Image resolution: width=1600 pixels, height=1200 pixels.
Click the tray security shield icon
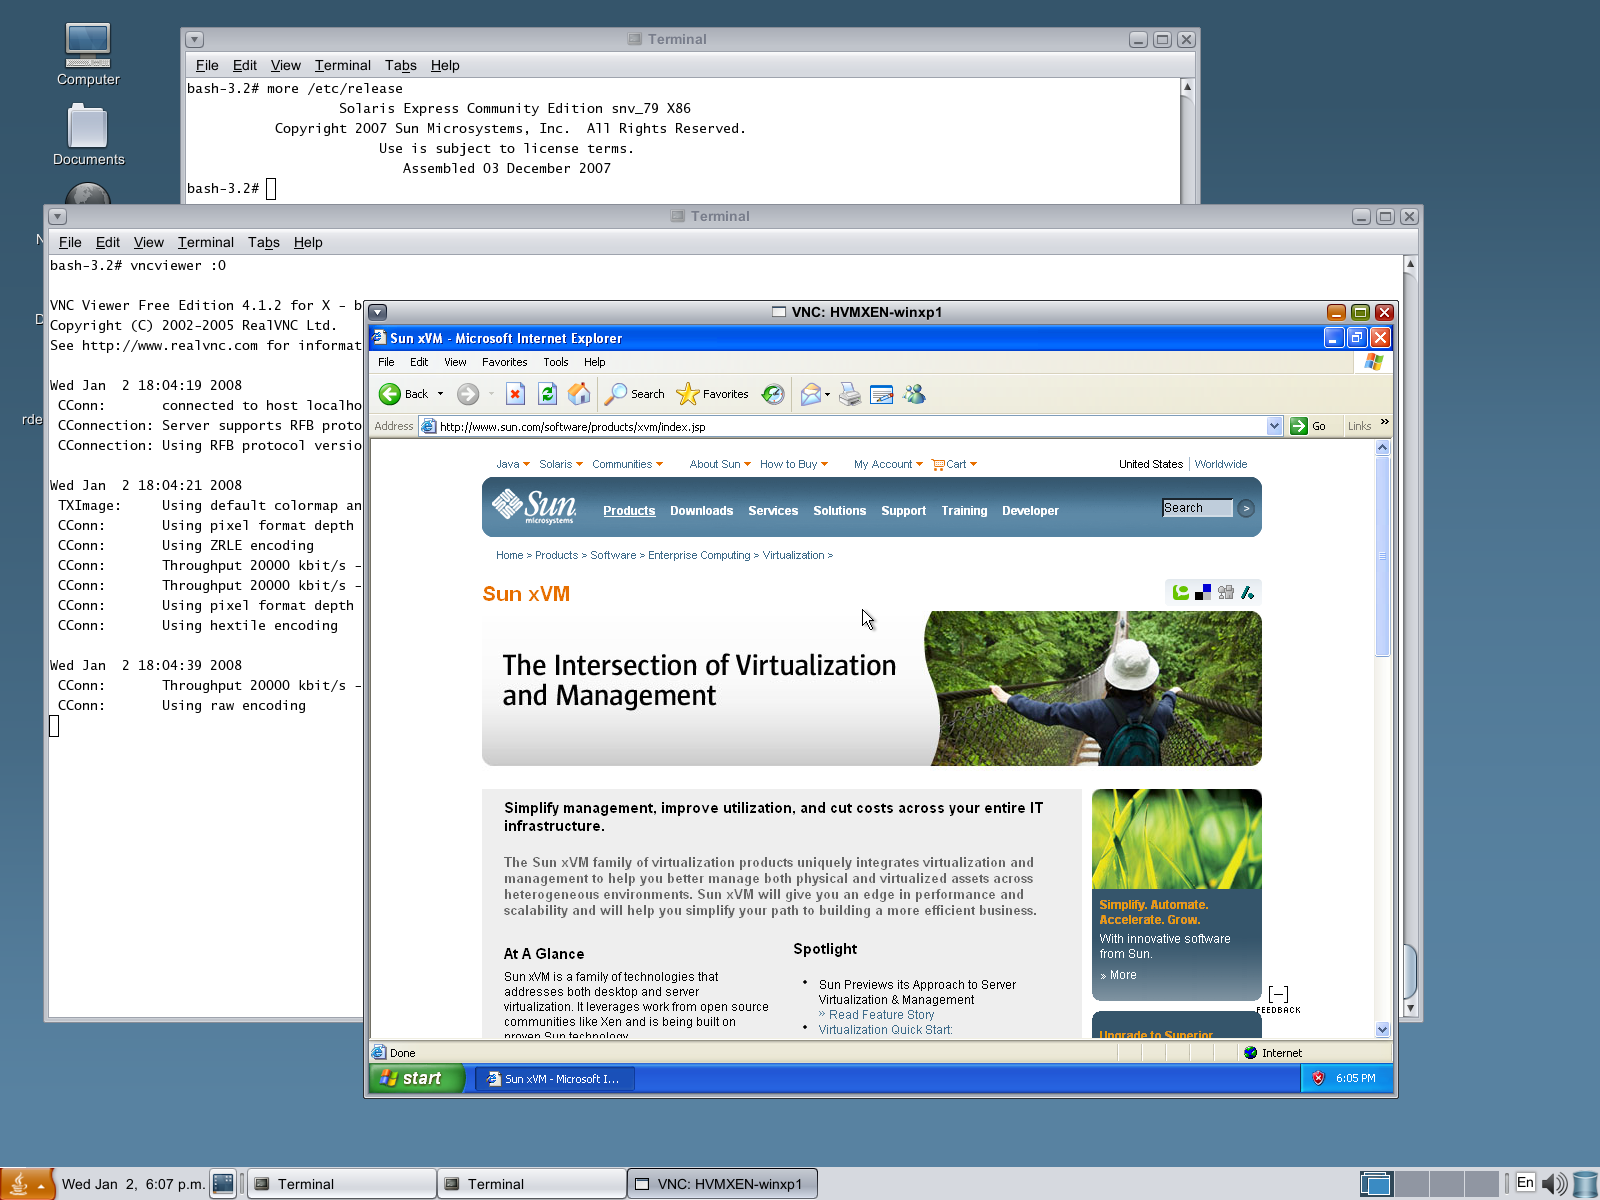pyautogui.click(x=1318, y=1078)
